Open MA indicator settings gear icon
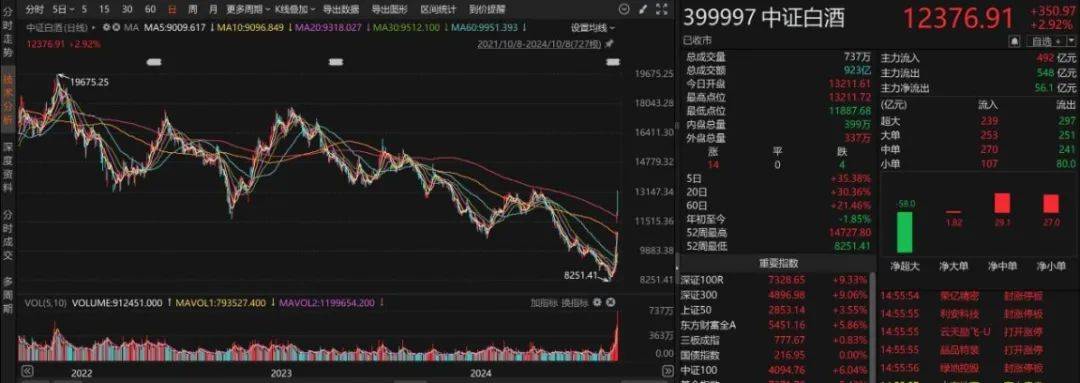The height and width of the screenshot is (383, 1080). (x=106, y=28)
